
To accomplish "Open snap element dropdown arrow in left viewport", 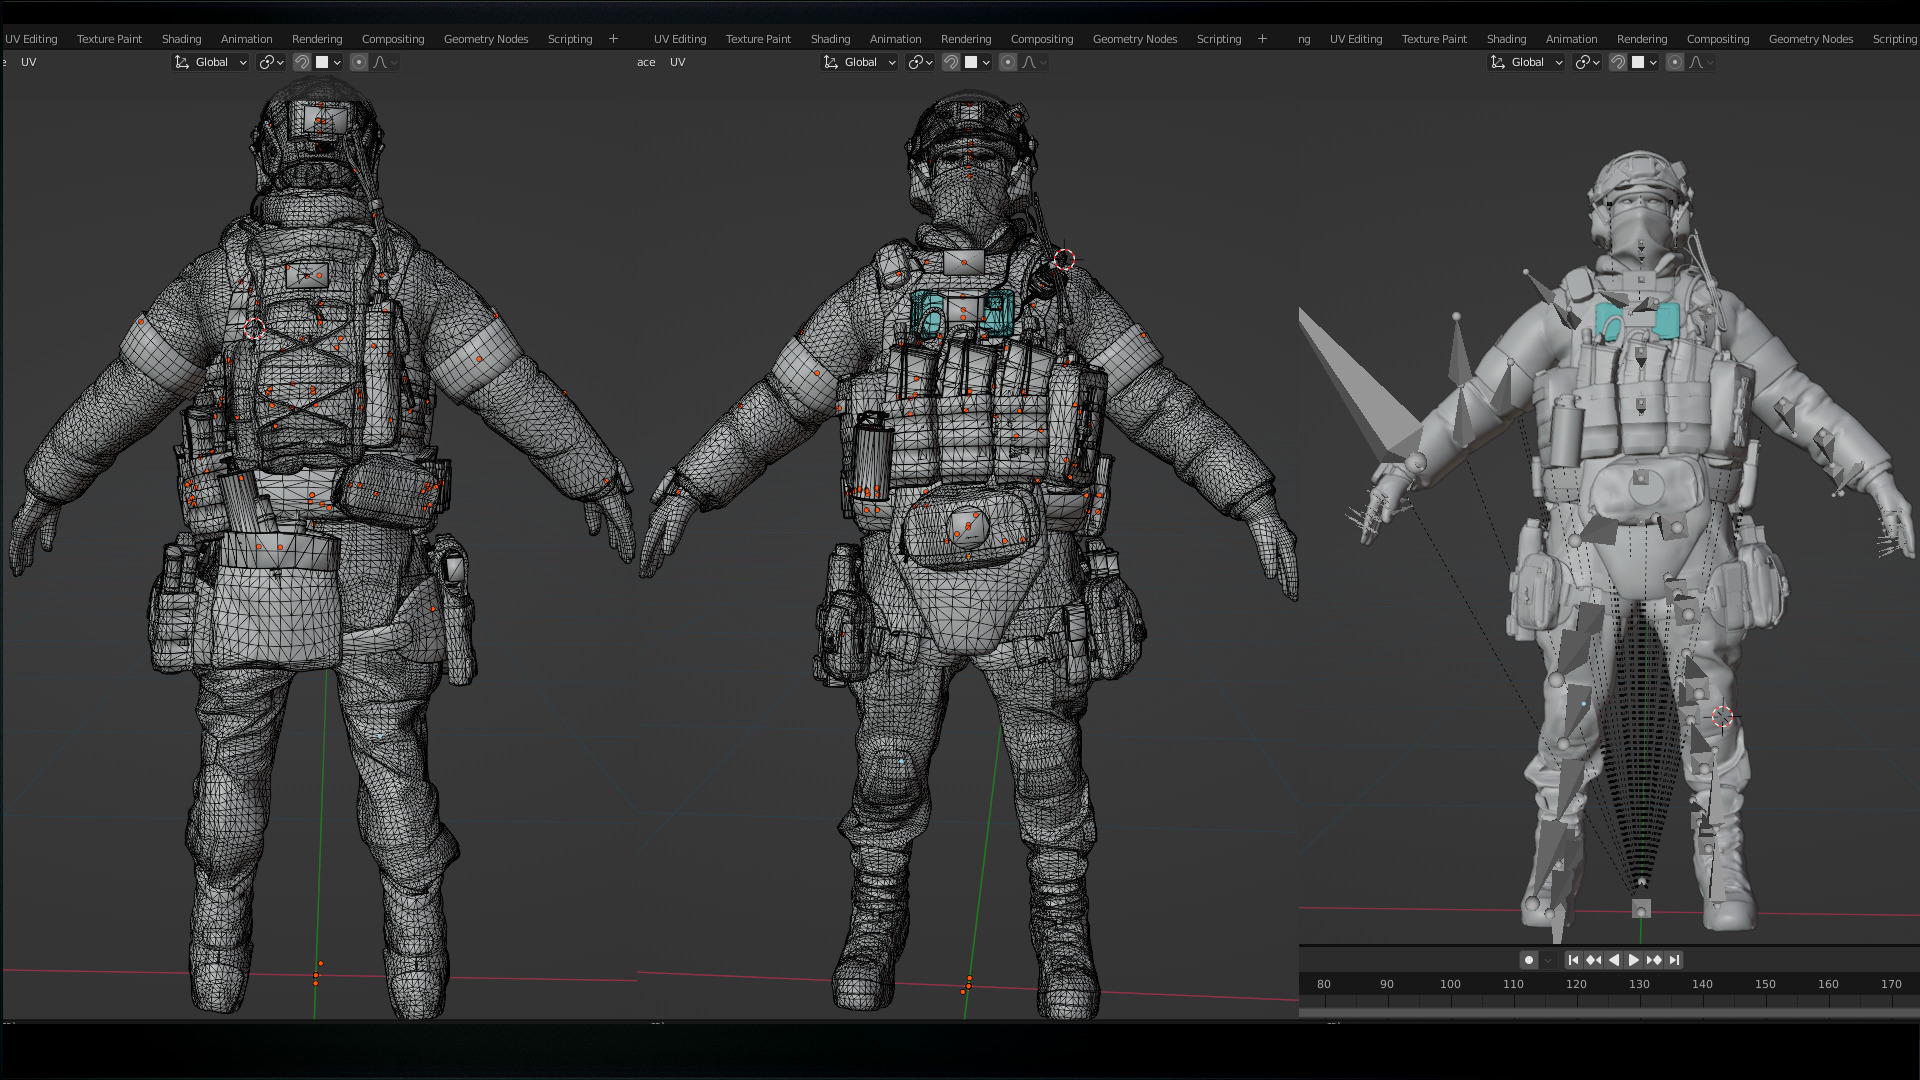I will click(337, 62).
